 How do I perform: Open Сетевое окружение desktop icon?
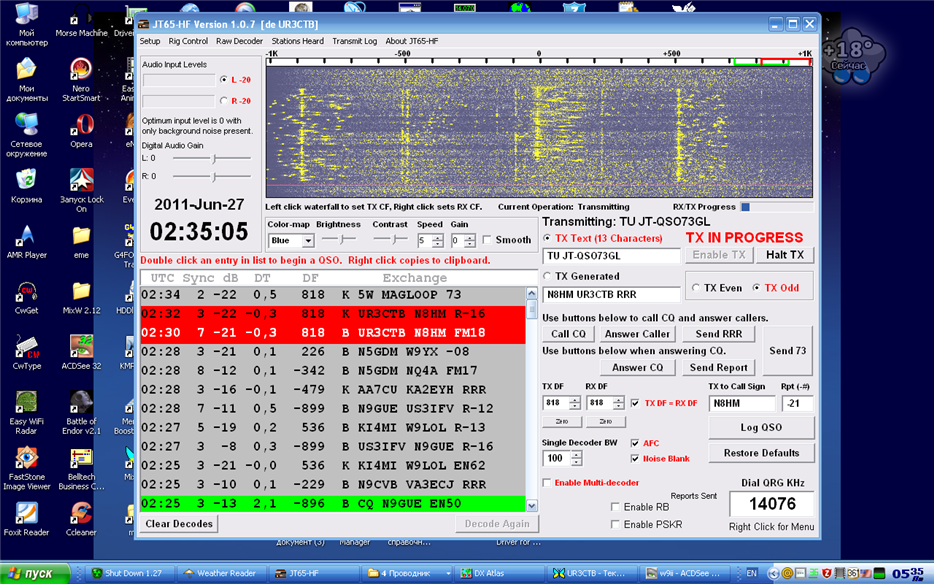(26, 135)
